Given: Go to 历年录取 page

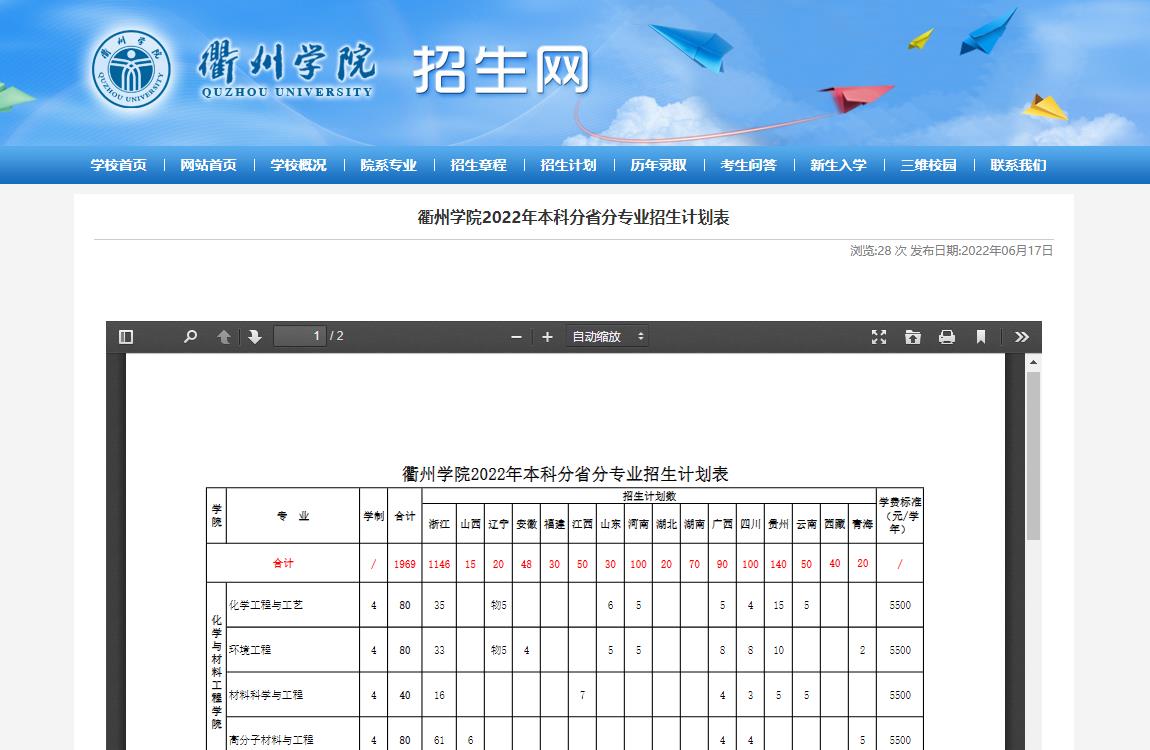Looking at the screenshot, I should (659, 165).
